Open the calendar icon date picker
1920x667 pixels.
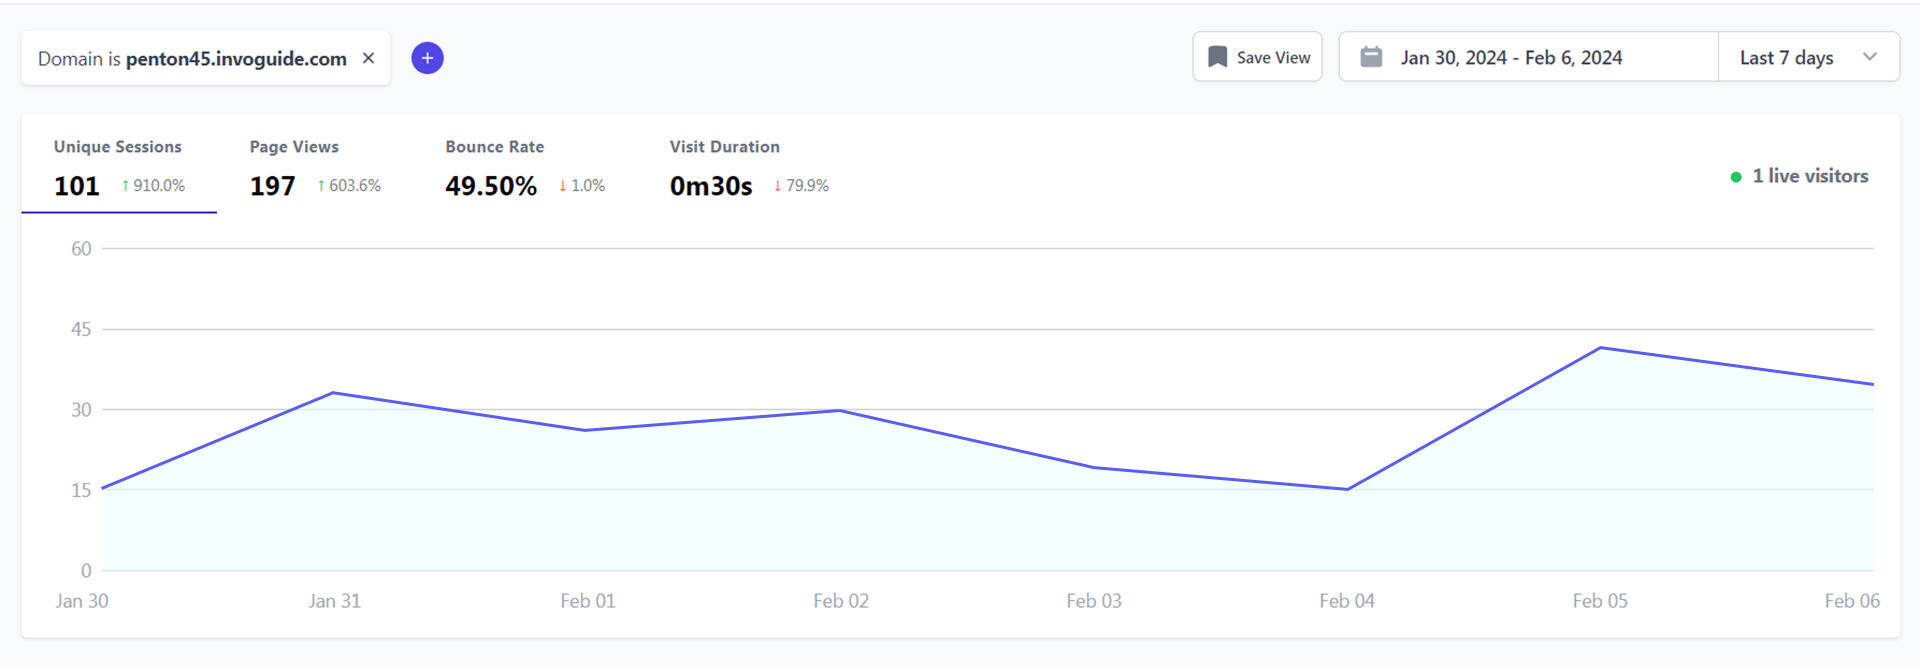click(1371, 57)
